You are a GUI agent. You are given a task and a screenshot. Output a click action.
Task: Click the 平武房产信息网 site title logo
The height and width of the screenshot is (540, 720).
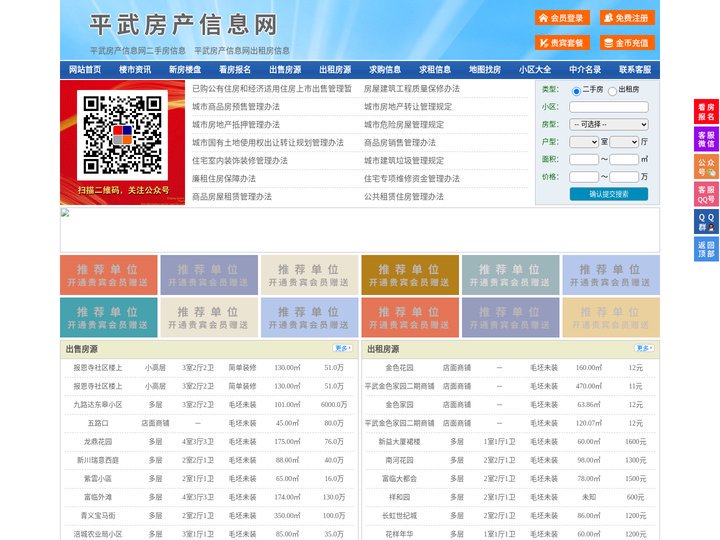point(183,25)
